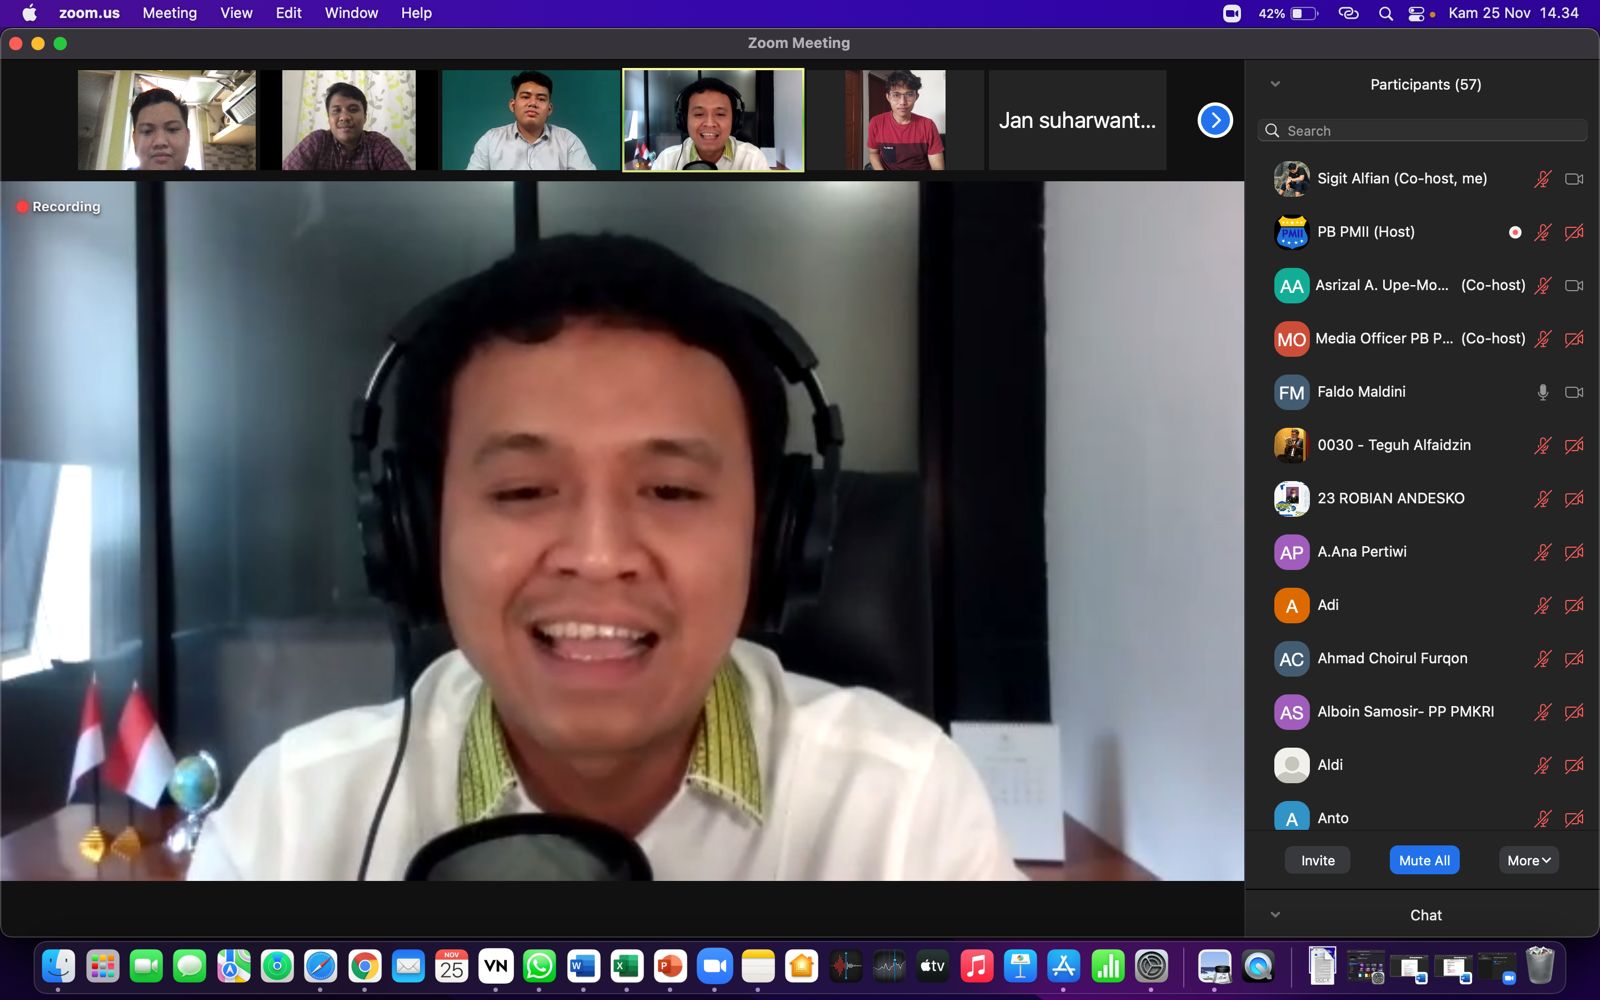
Task: Expand the Chat panel chevron
Action: pyautogui.click(x=1275, y=915)
